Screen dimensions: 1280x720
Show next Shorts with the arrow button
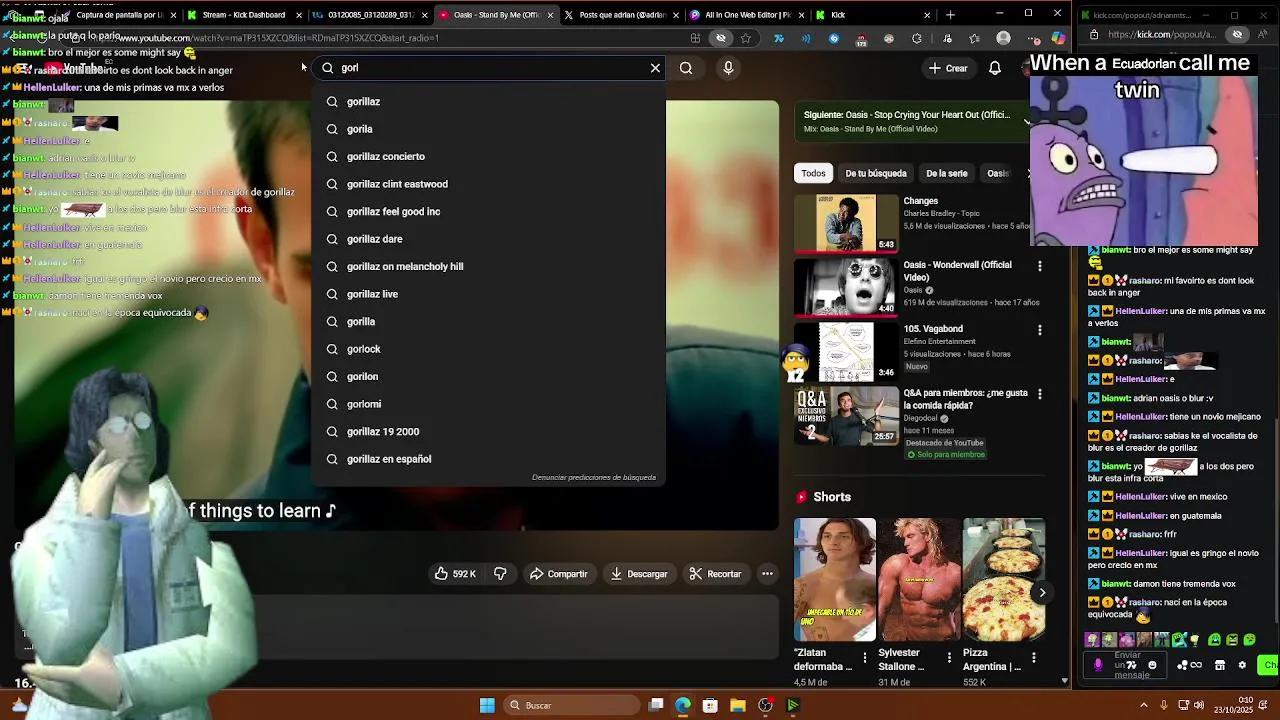[x=1042, y=593]
